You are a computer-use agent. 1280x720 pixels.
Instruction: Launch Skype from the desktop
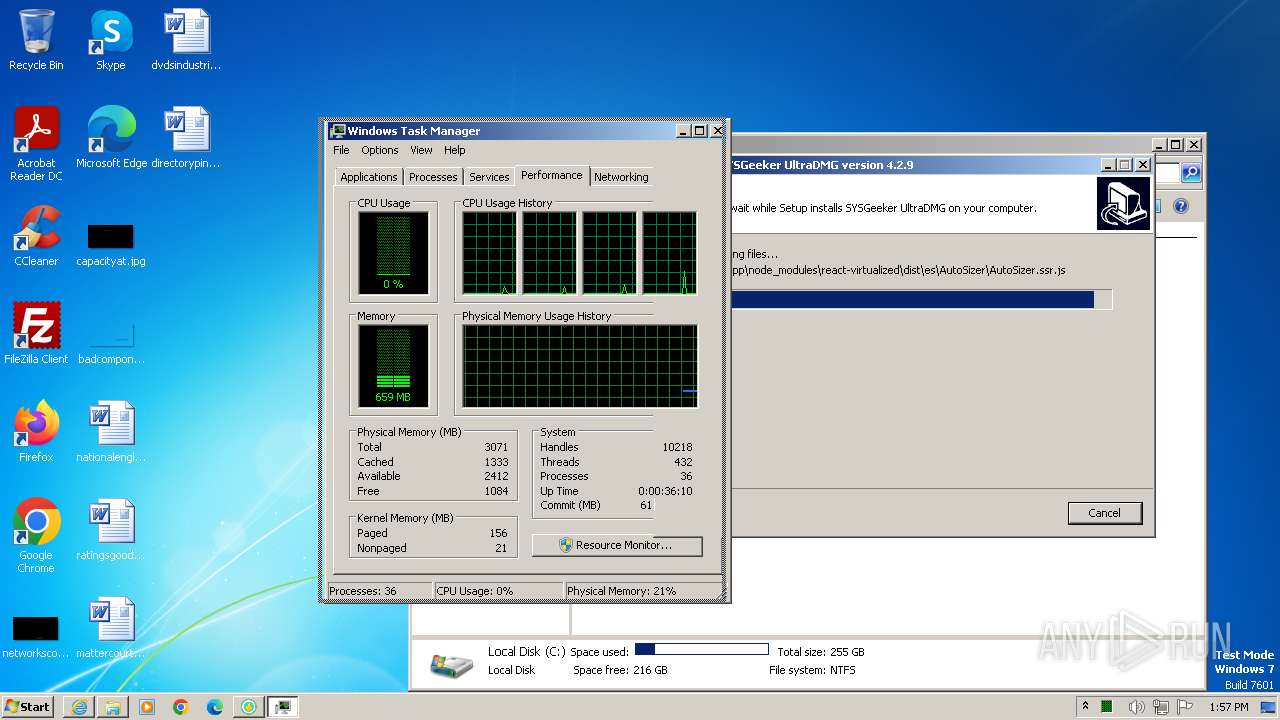pyautogui.click(x=110, y=40)
